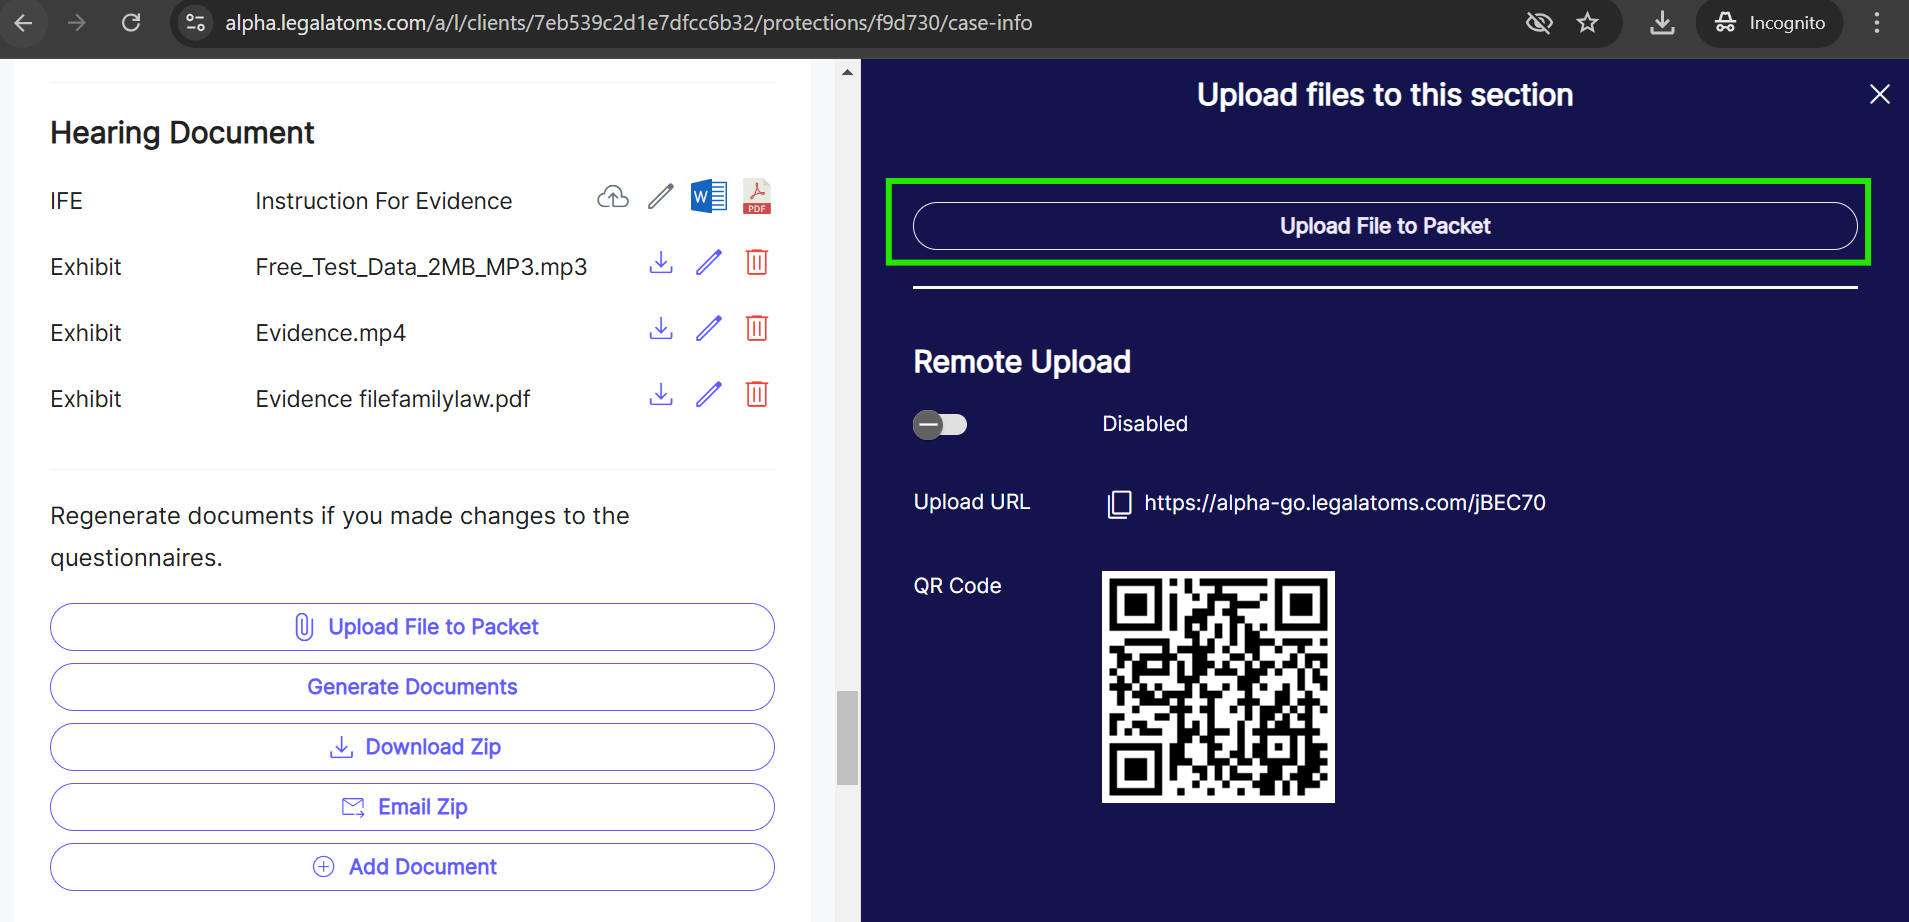Open the alpha-go.legalatoms.com upload URL
Image resolution: width=1909 pixels, height=922 pixels.
1345,503
